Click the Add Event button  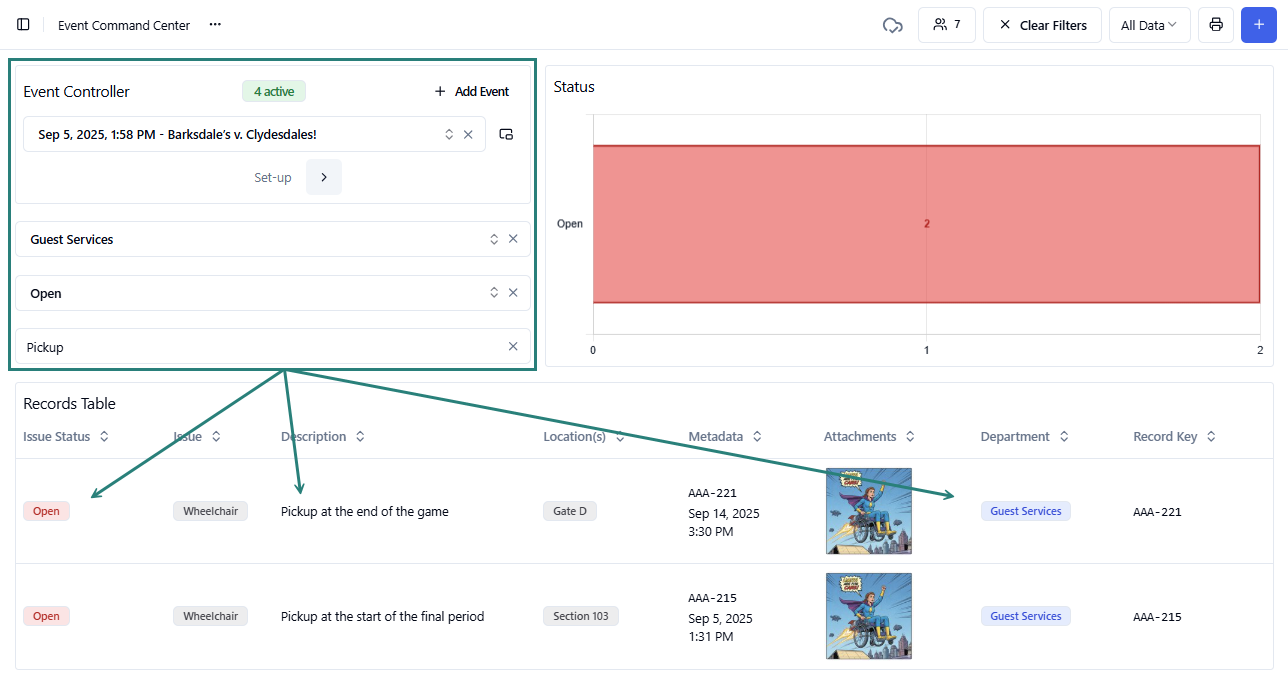click(x=472, y=92)
